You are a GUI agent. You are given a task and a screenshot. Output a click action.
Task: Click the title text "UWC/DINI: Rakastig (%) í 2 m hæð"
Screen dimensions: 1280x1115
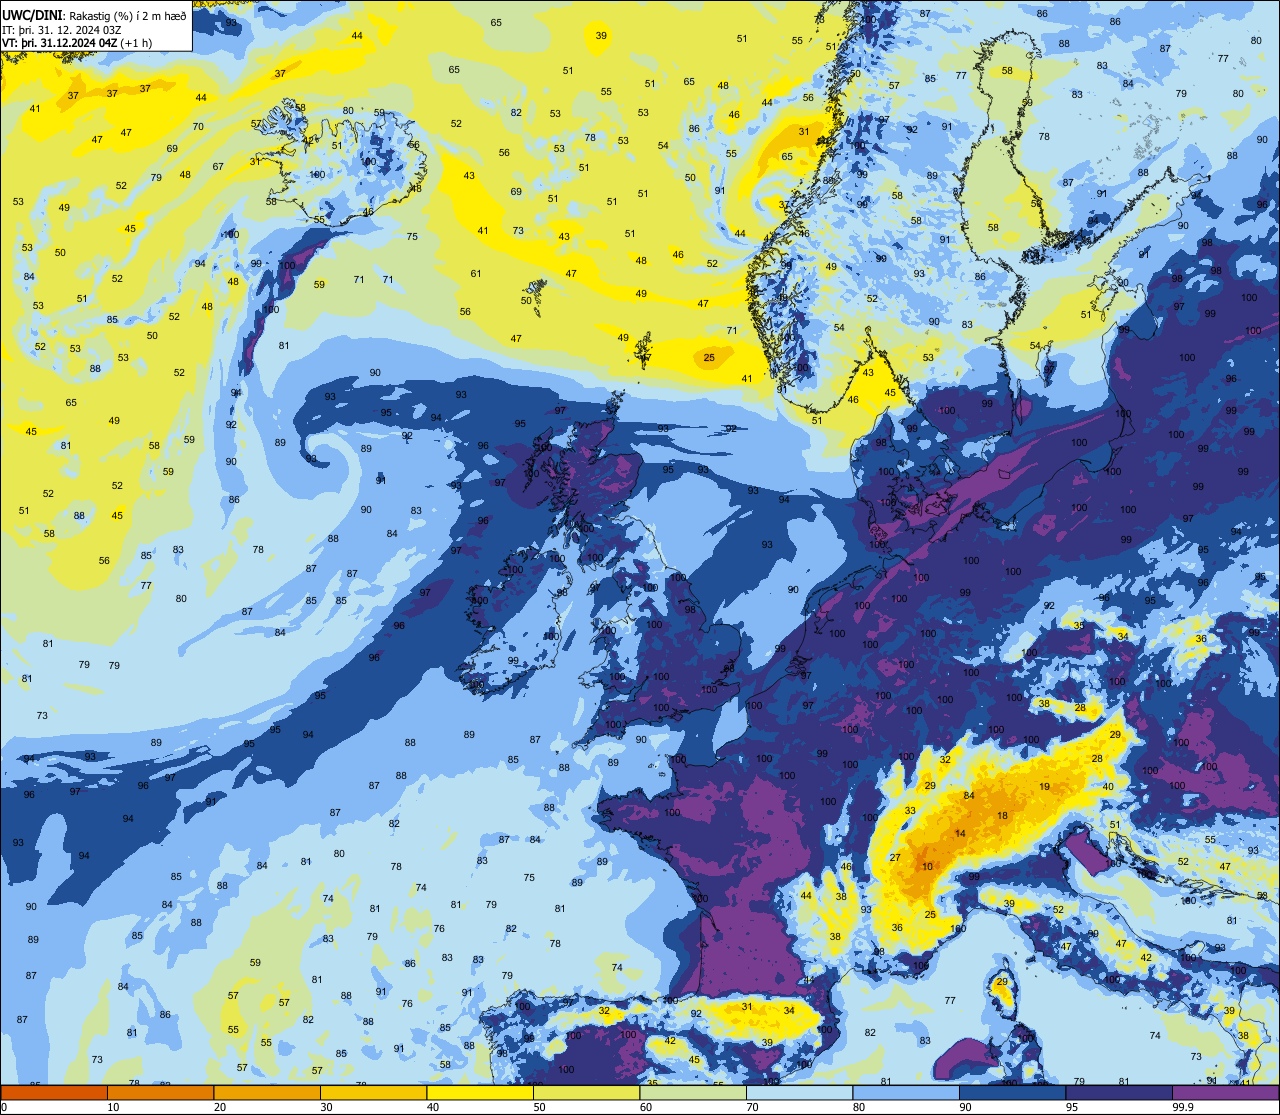(x=94, y=14)
